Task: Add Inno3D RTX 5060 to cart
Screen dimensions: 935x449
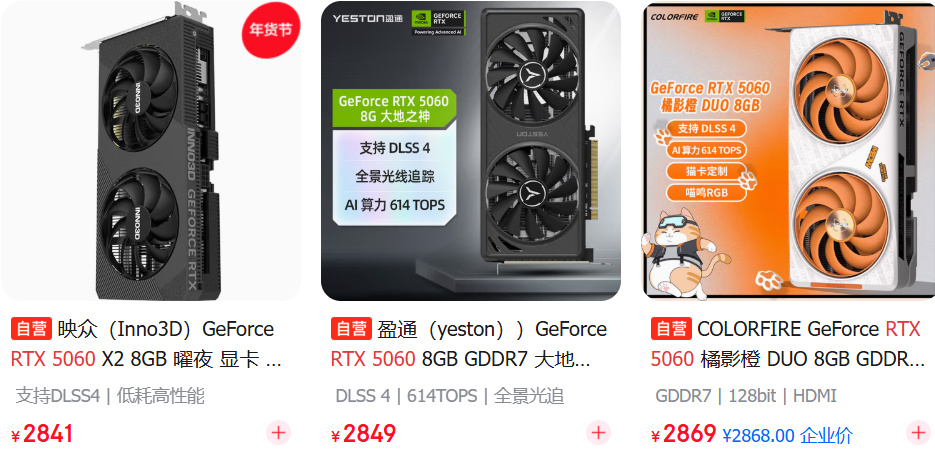Action: [x=278, y=432]
